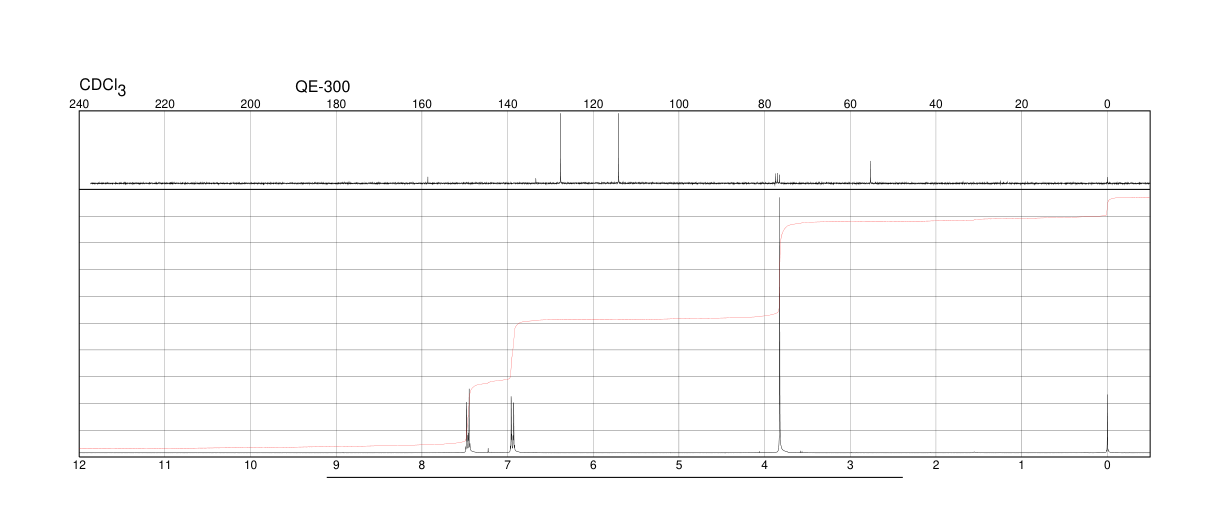This screenshot has width=1224, height=528.
Task: Click the CDCl3 solvent label
Action: [103, 87]
